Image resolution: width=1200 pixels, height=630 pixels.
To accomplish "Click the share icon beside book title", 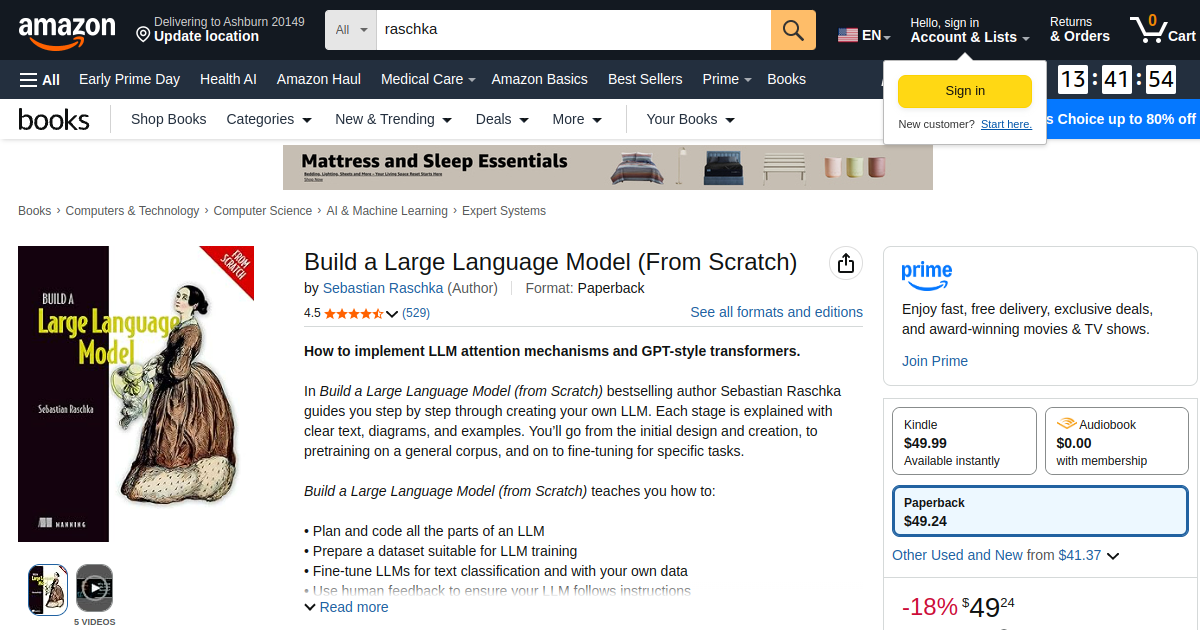I will [x=846, y=263].
